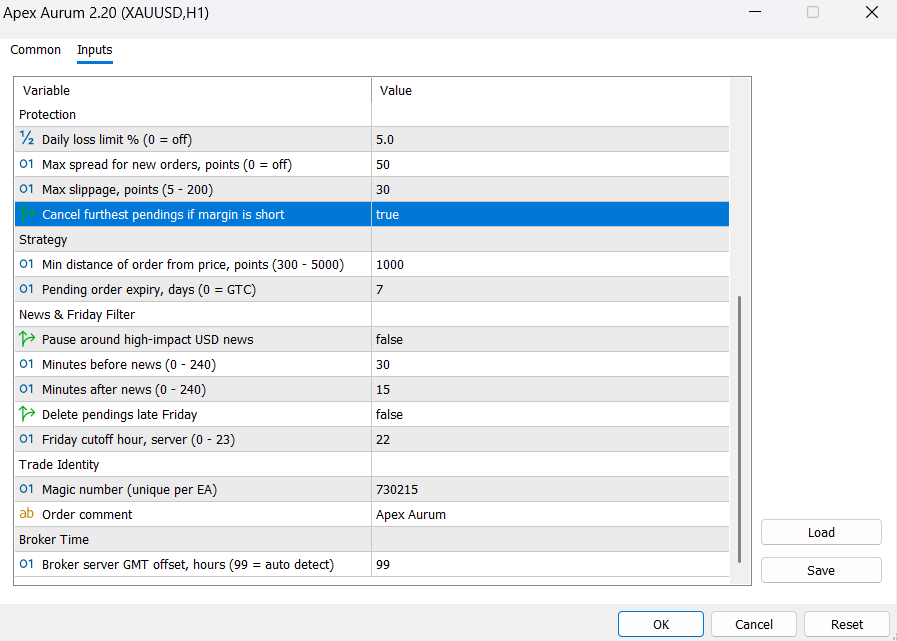
Task: Toggle the false value for Delete pendings late Friday
Action: point(550,414)
